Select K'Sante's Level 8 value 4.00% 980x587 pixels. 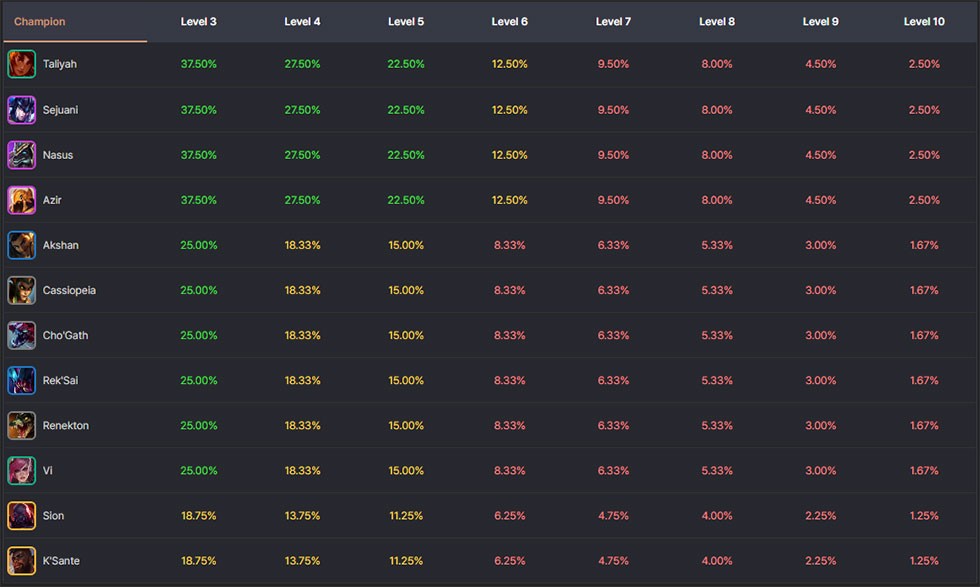coord(717,561)
